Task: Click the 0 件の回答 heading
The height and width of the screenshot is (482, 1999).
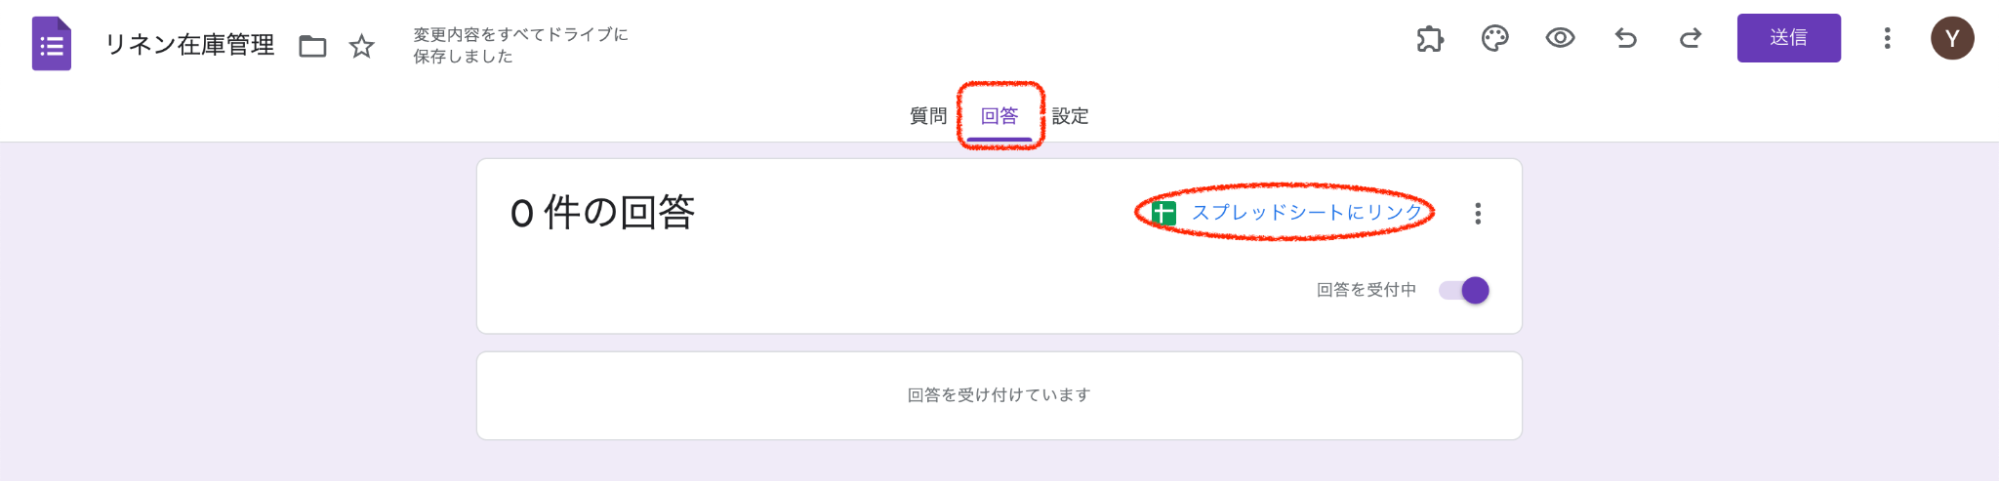Action: click(x=602, y=212)
